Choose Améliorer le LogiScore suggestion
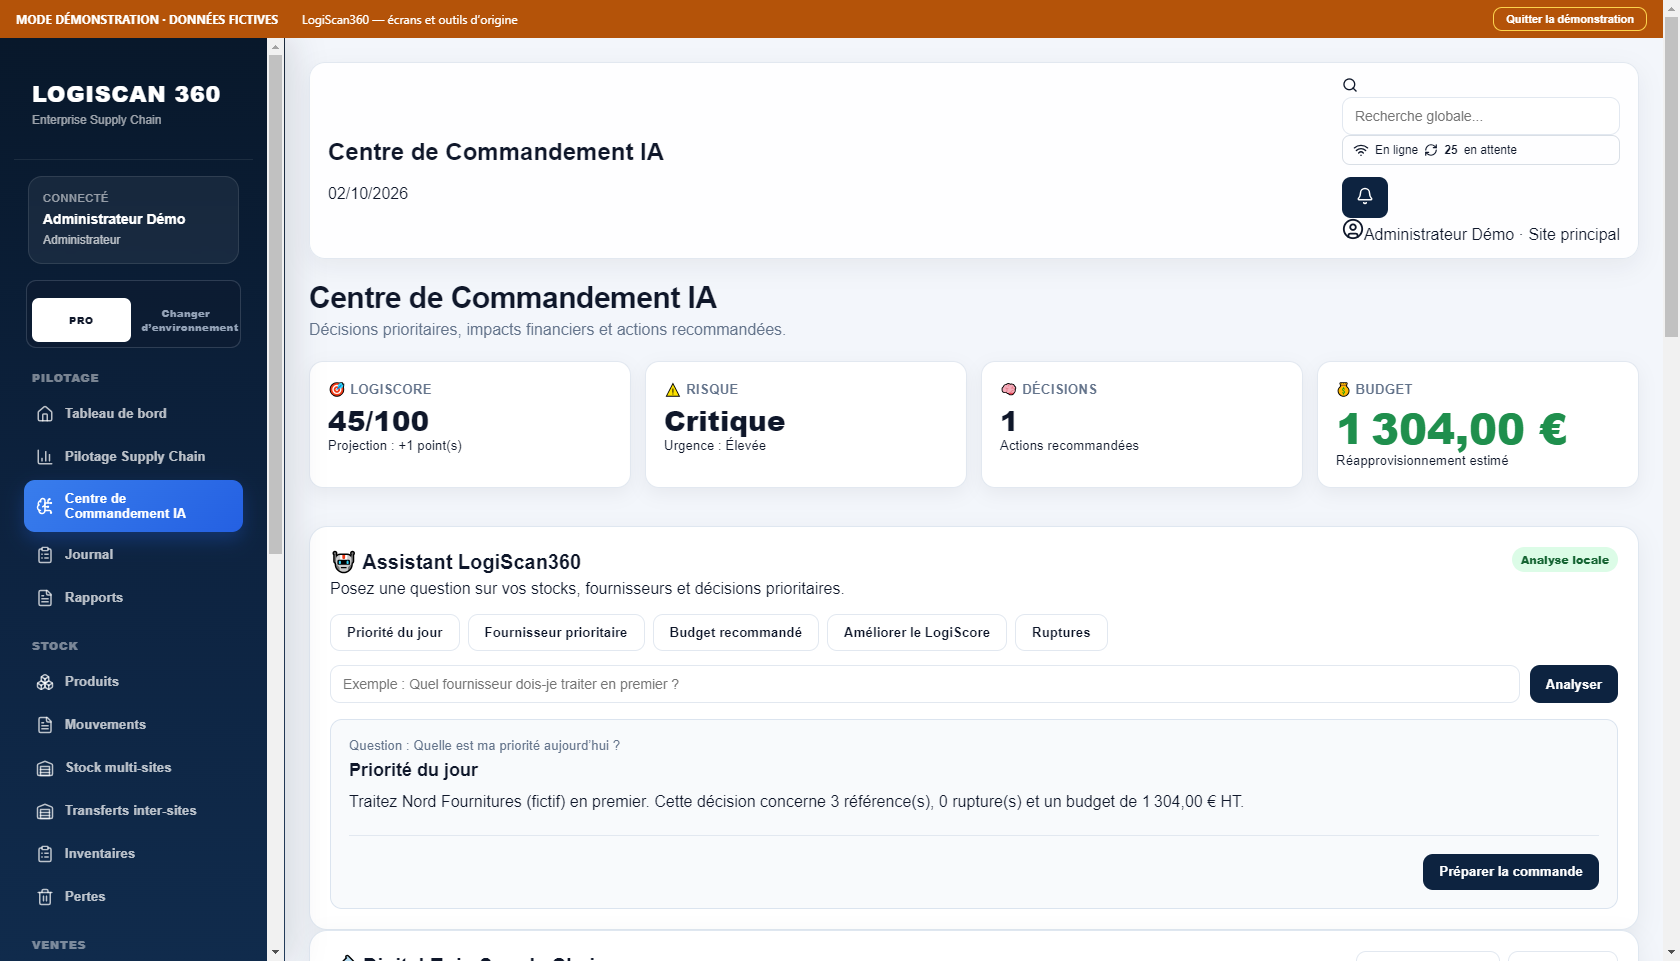 917,633
